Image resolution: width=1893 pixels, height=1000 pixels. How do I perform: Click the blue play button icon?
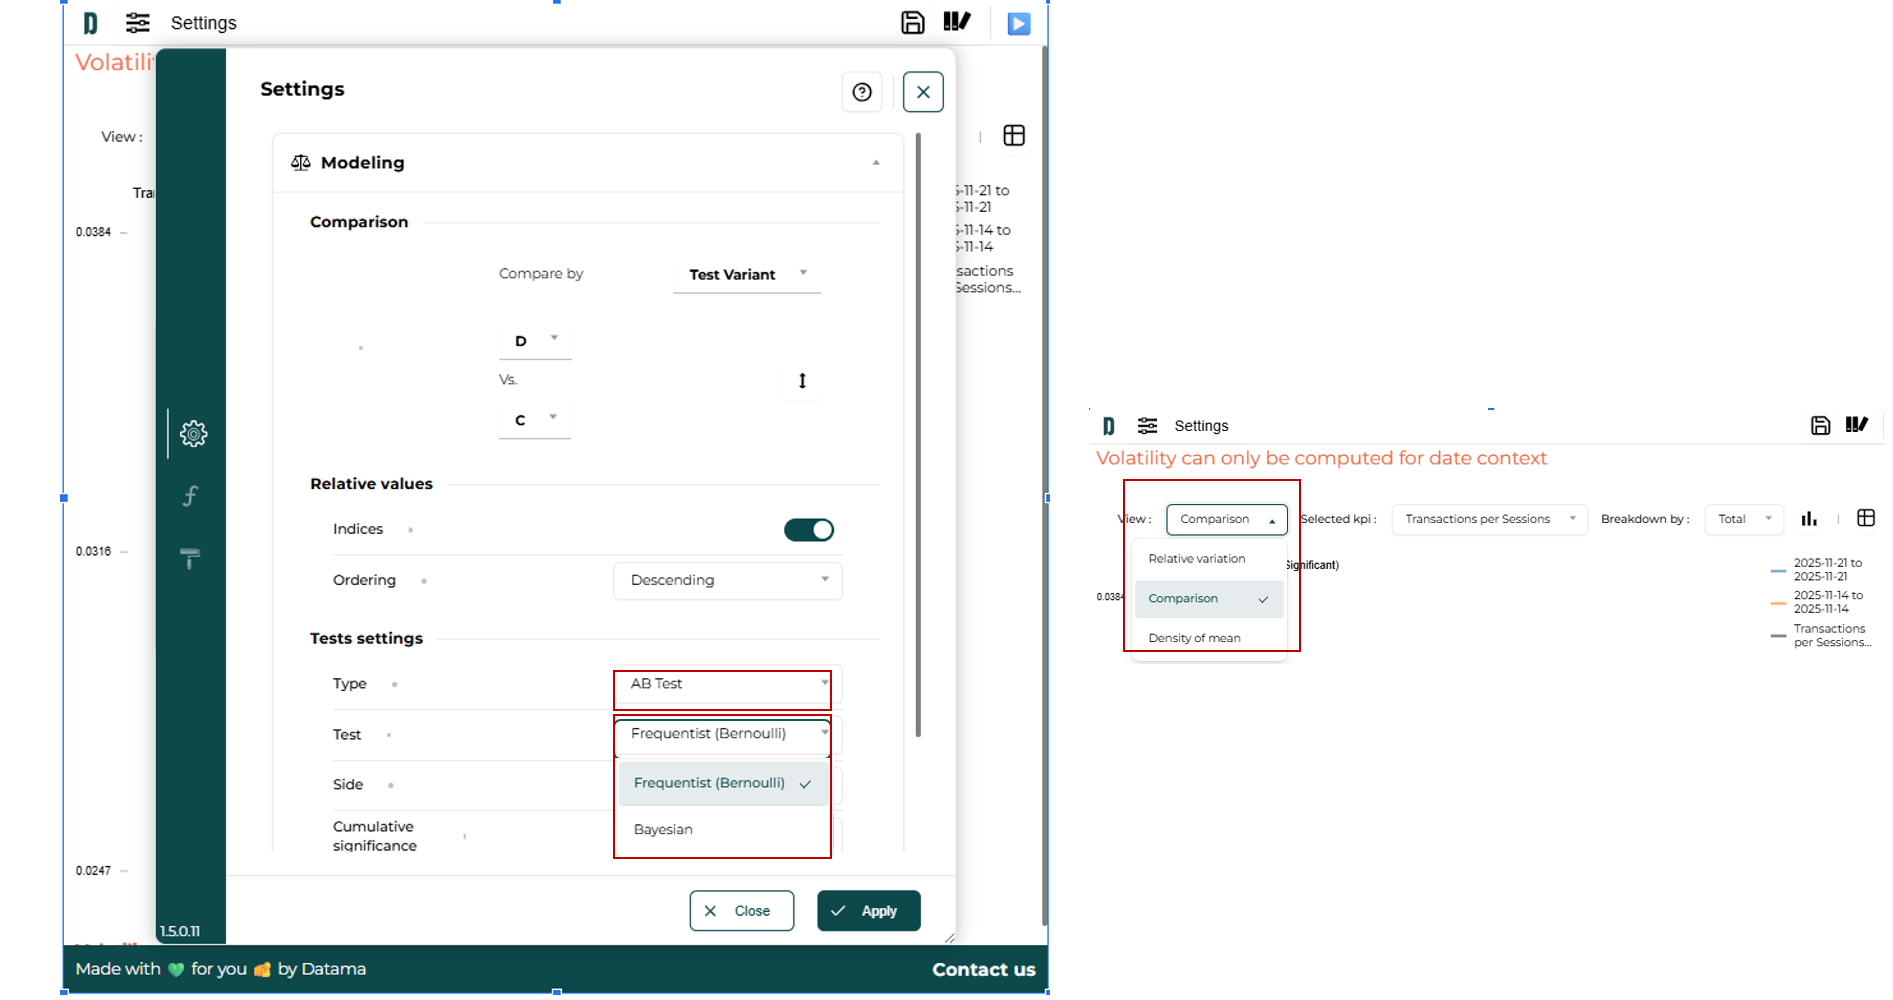pos(1018,24)
